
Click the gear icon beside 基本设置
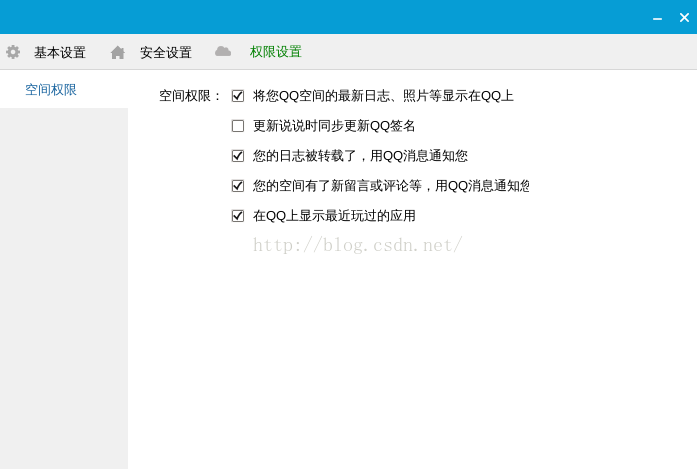(13, 52)
